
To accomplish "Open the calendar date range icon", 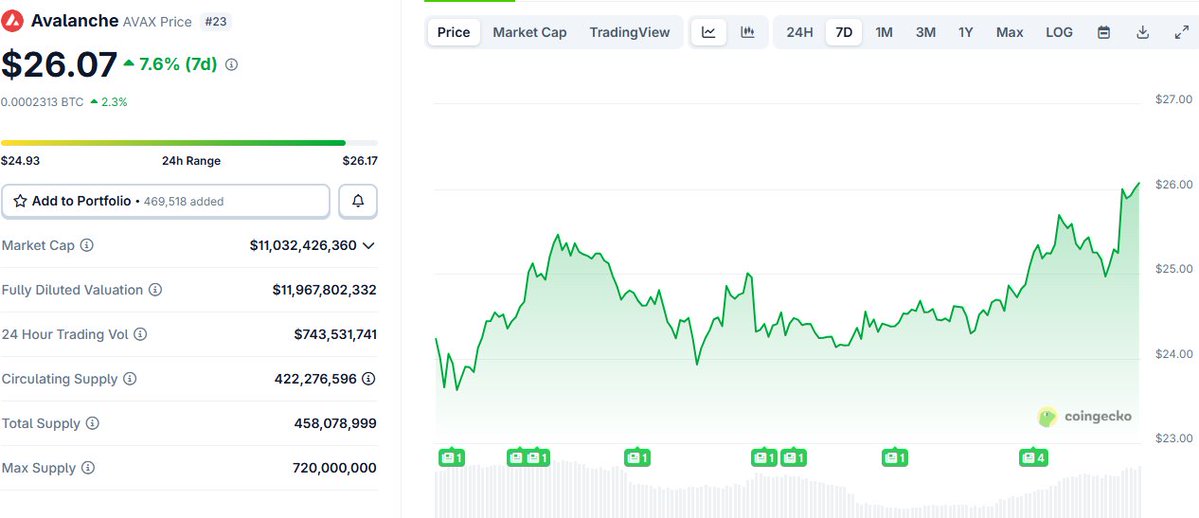I will click(x=1103, y=32).
